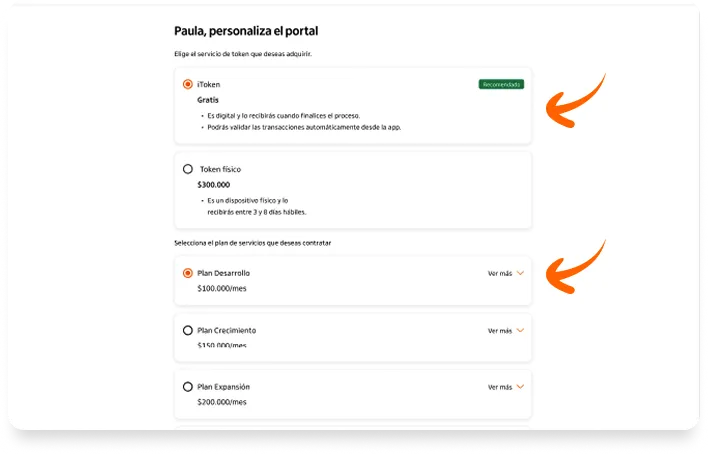Image resolution: width=708 pixels, height=454 pixels.
Task: Click the green Recomendado badge
Action: point(501,84)
